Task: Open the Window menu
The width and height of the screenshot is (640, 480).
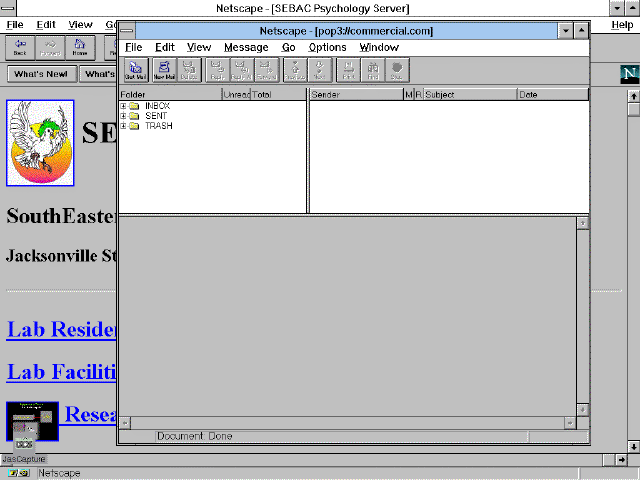Action: pyautogui.click(x=379, y=47)
